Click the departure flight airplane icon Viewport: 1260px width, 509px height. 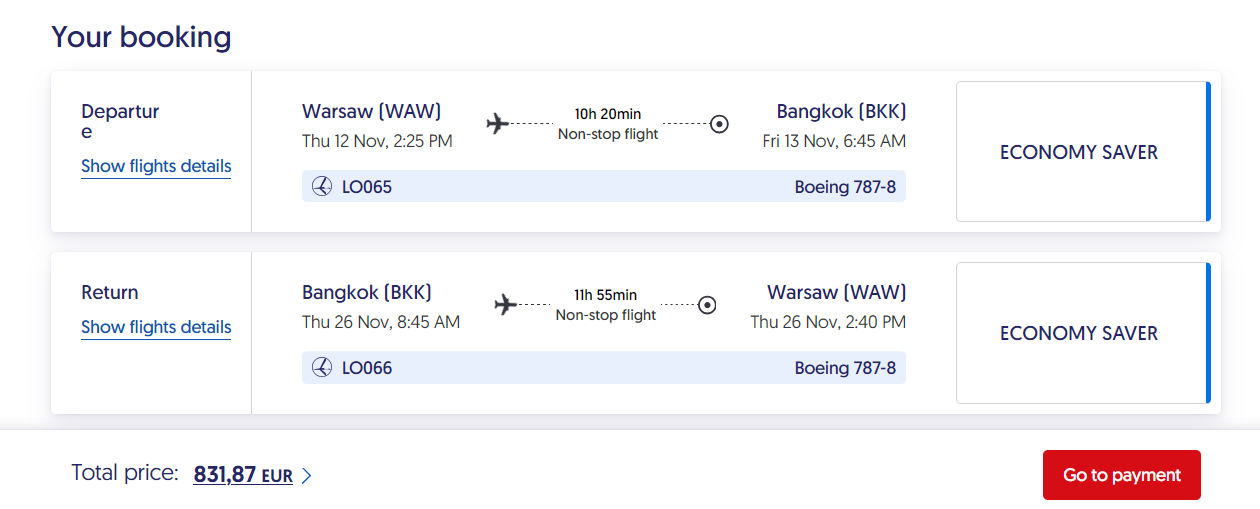[x=498, y=124]
